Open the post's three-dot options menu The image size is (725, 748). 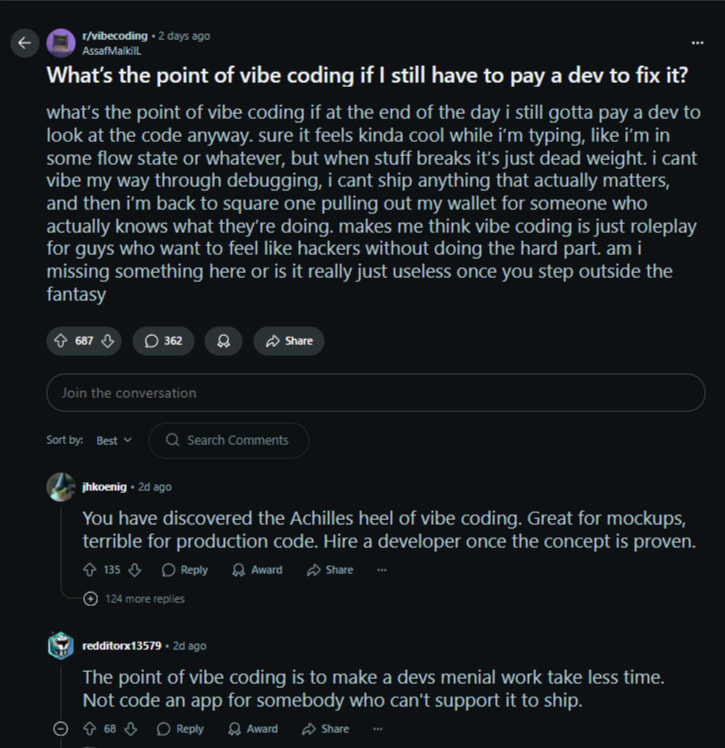pyautogui.click(x=697, y=42)
